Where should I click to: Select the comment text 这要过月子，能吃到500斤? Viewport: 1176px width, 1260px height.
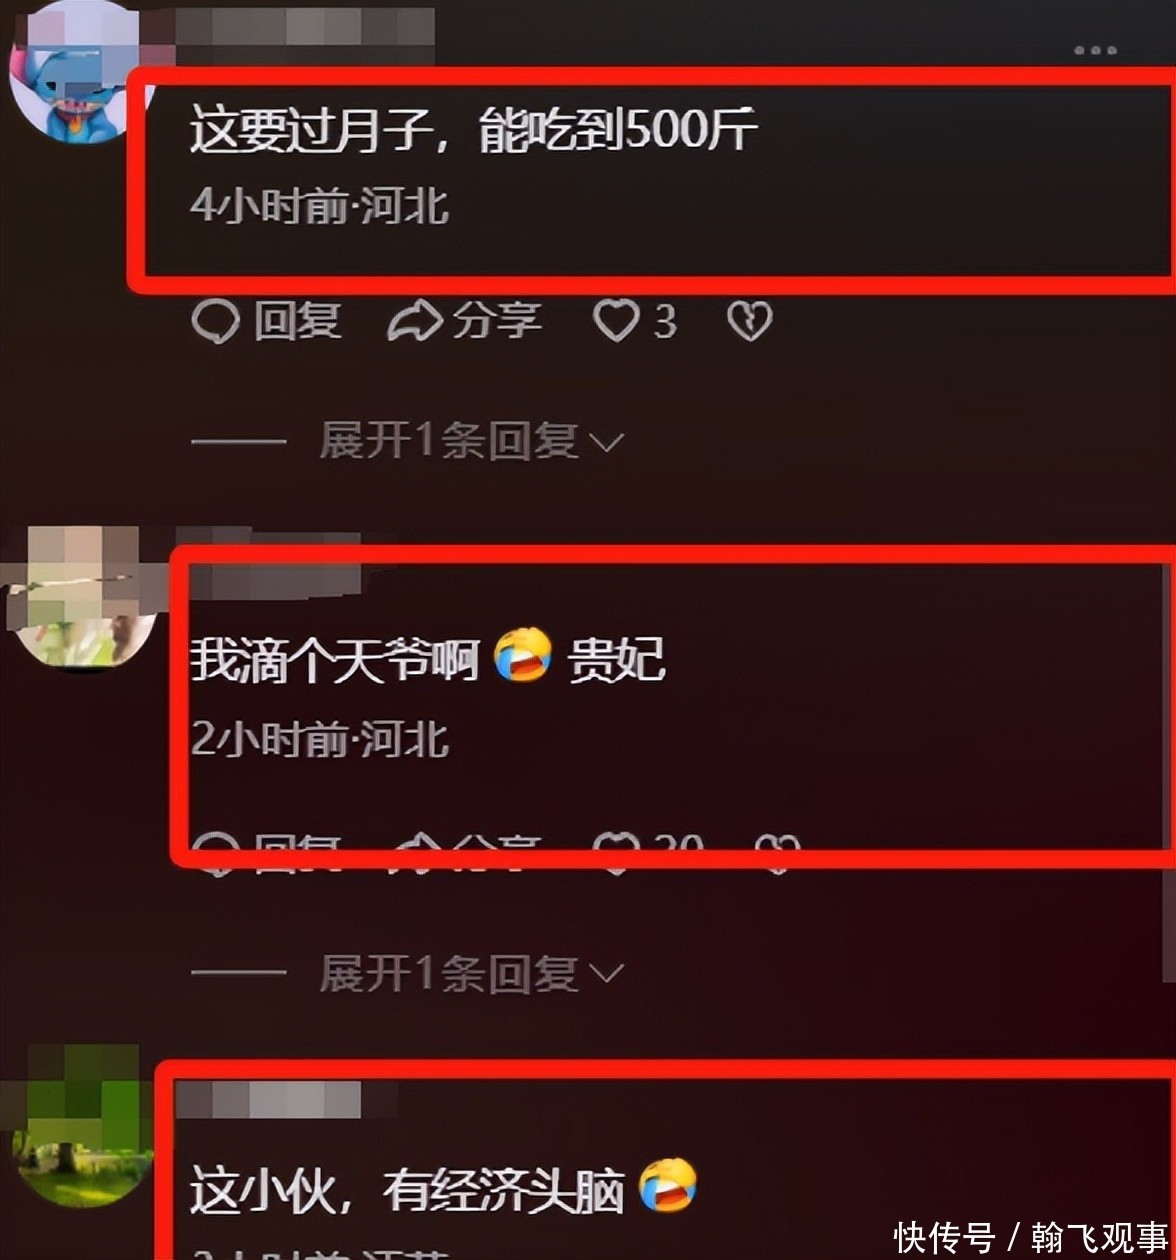pyautogui.click(x=473, y=130)
